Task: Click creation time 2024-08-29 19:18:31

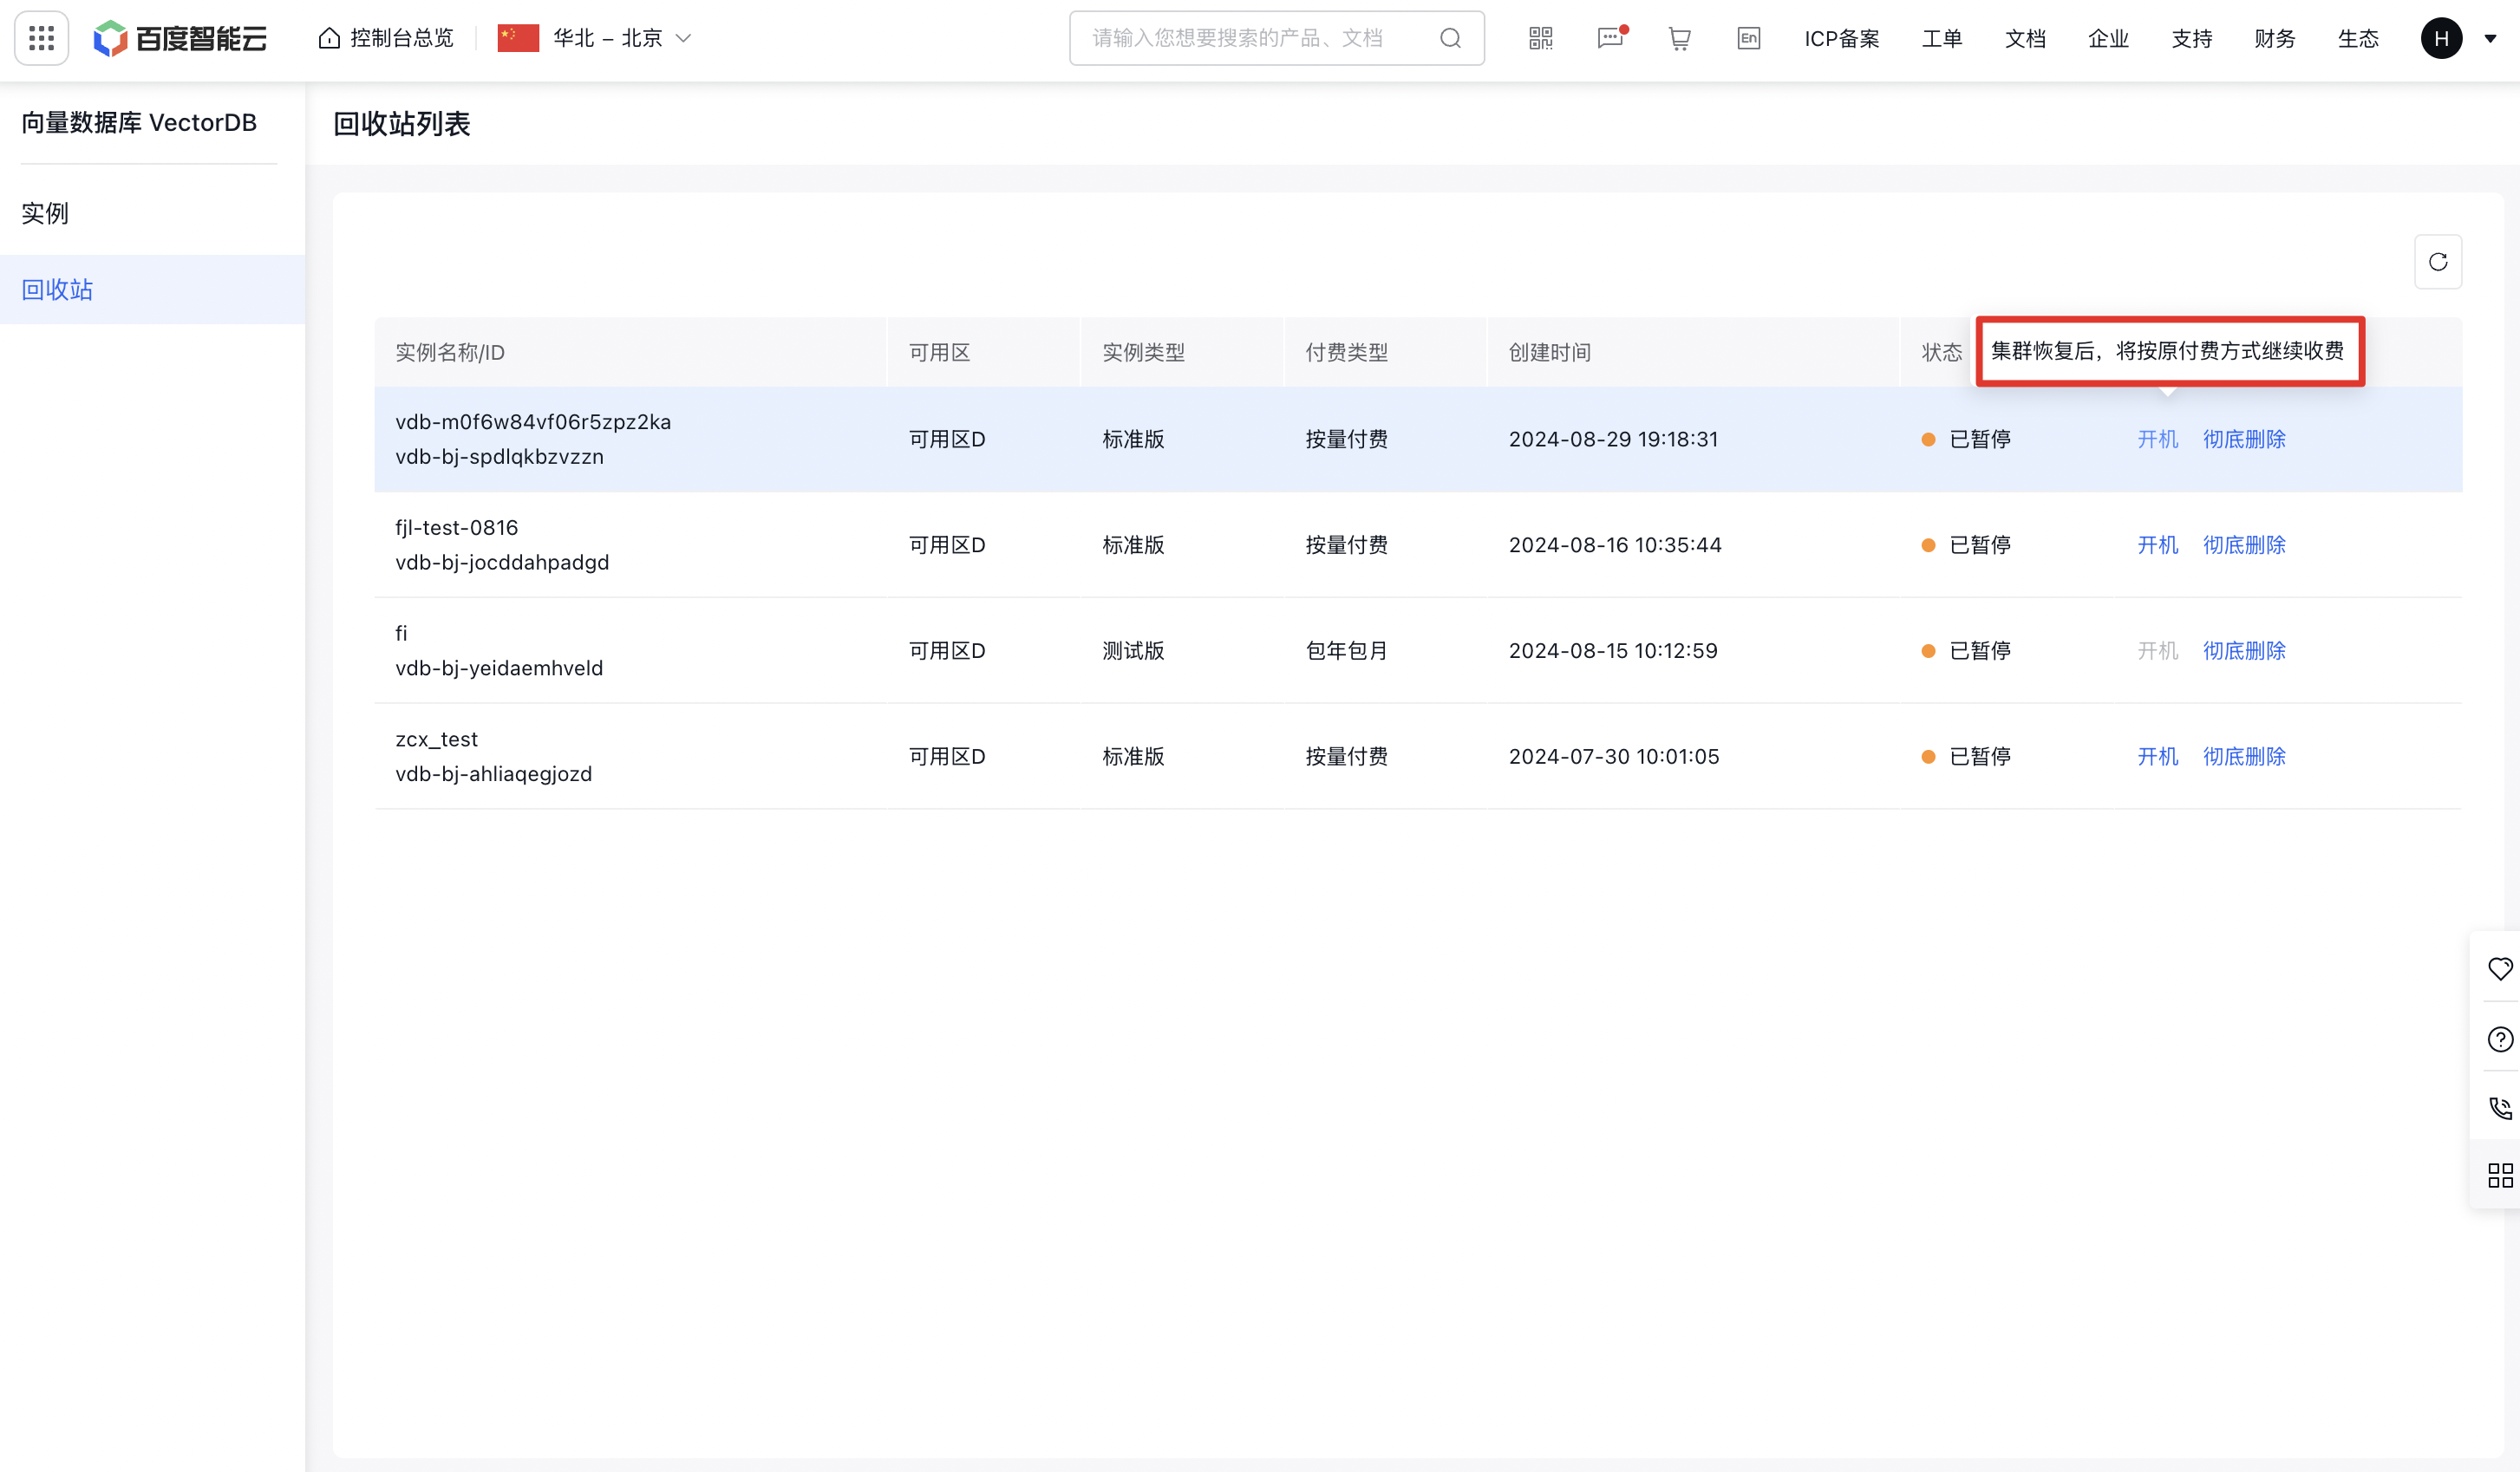Action: [1613, 439]
